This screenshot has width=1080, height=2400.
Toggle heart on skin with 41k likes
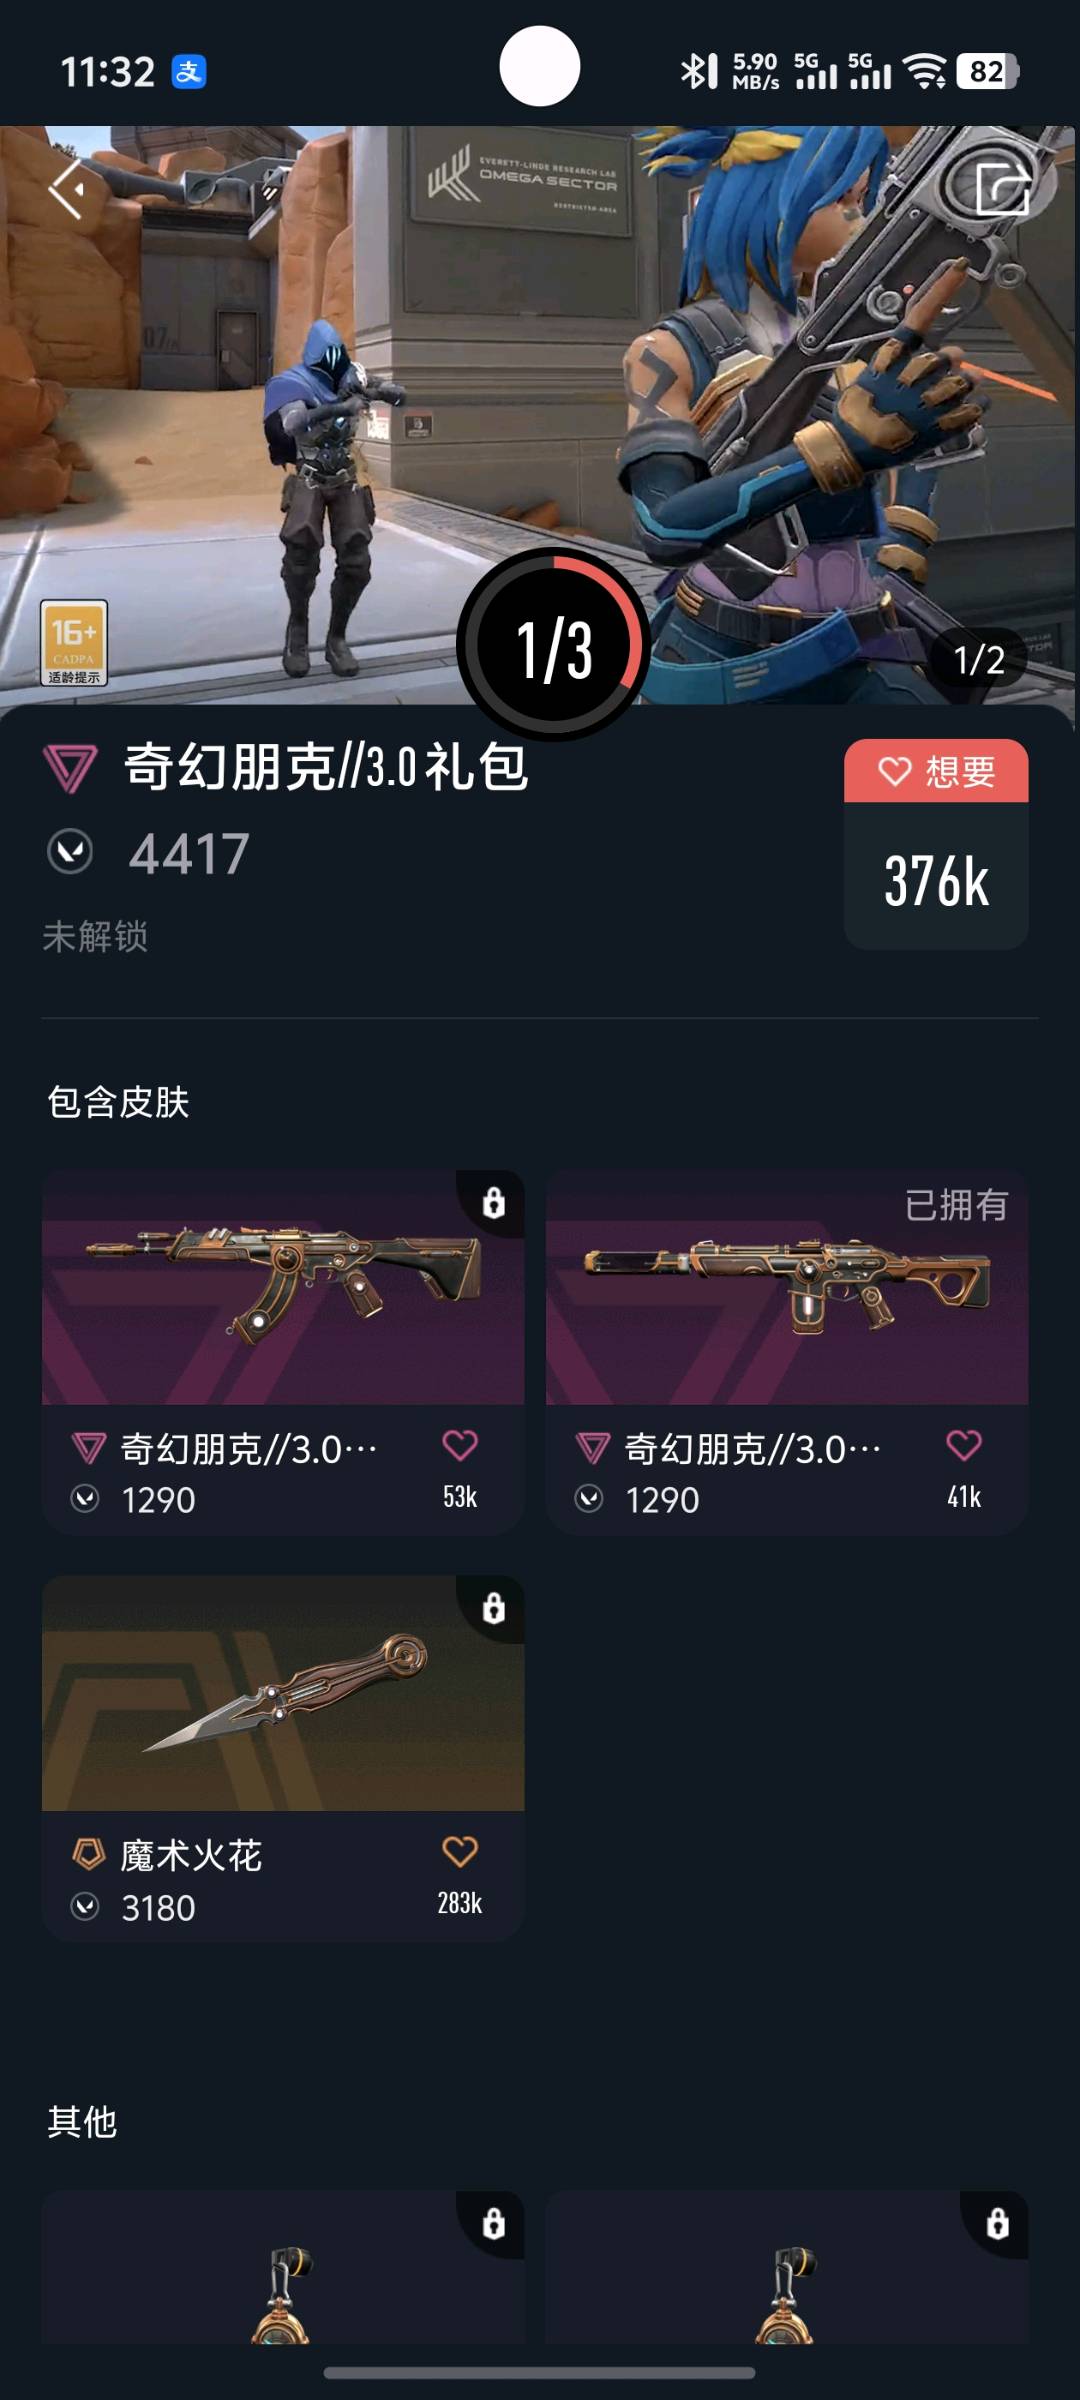point(964,1445)
